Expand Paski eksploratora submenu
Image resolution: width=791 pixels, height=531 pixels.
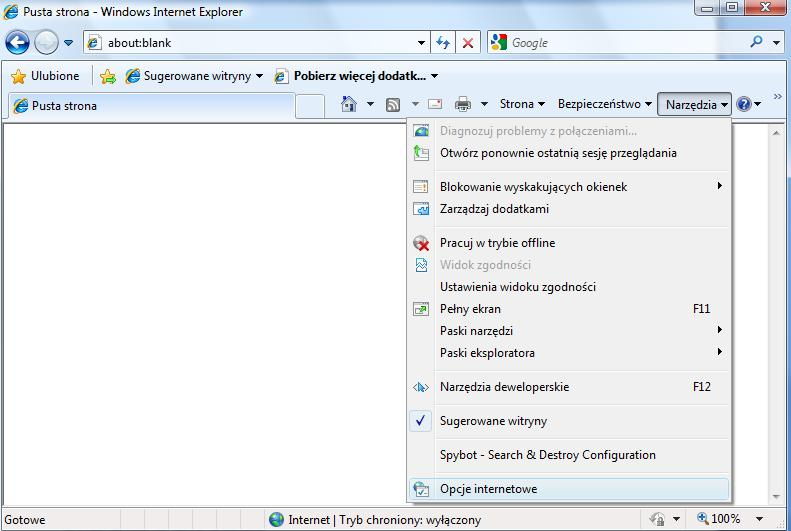tap(569, 353)
